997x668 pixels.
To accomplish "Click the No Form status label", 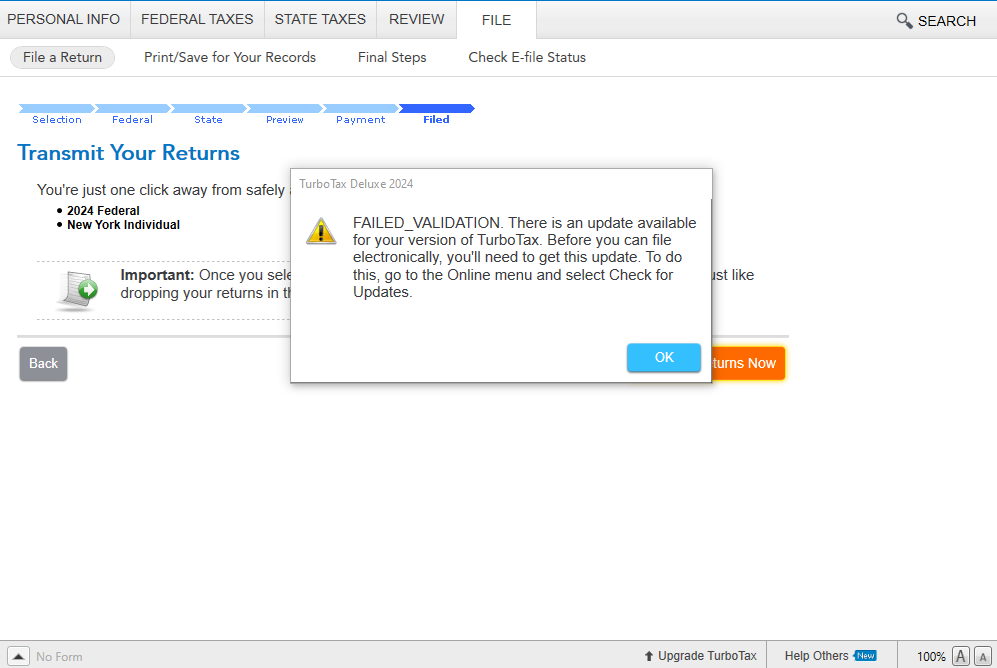I will pos(59,657).
